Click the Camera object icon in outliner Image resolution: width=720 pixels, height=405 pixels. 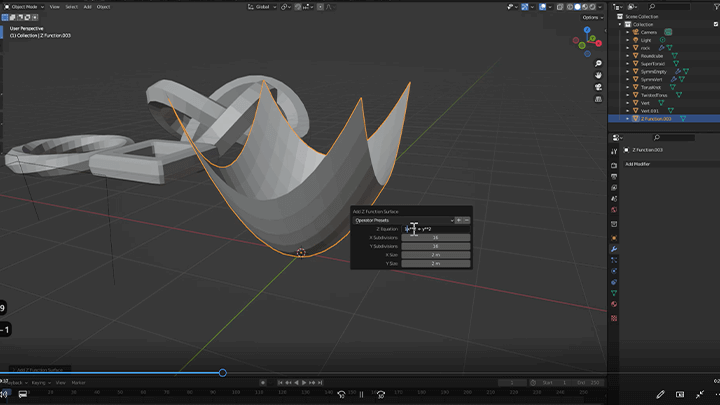636,32
